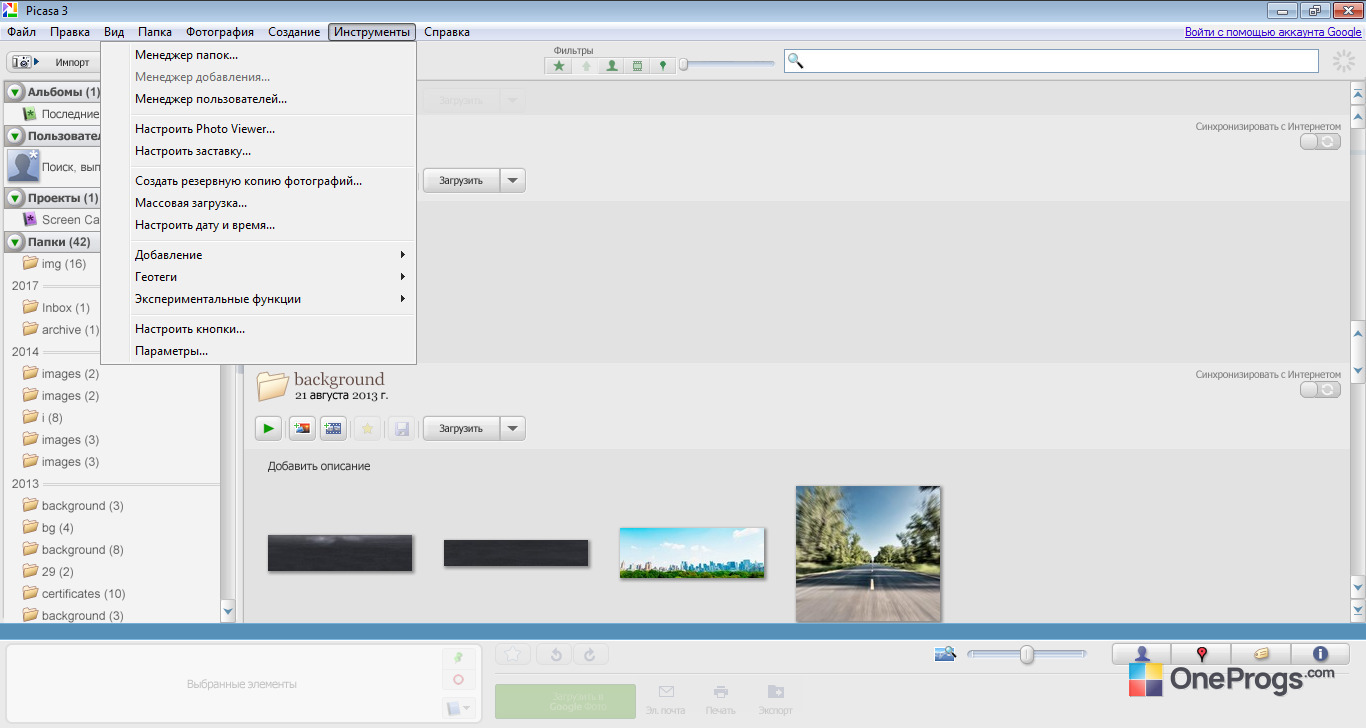Open Параметры from Инструменты menu

click(259, 351)
